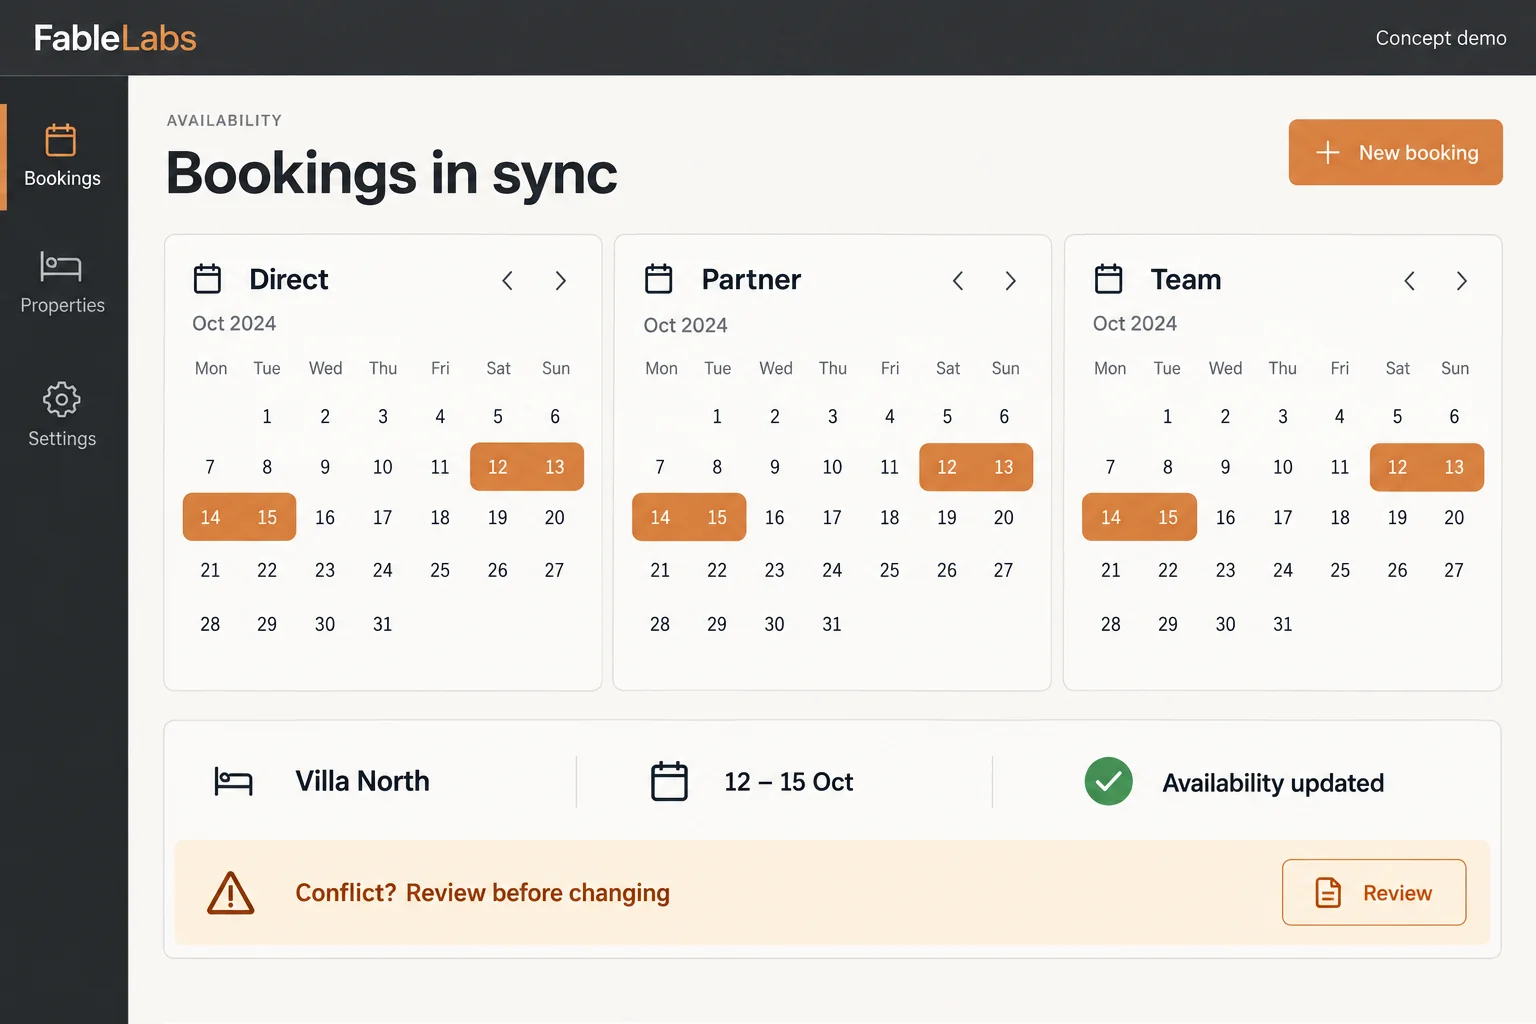Click the conflict warning triangle icon
The image size is (1536, 1024).
tap(231, 893)
